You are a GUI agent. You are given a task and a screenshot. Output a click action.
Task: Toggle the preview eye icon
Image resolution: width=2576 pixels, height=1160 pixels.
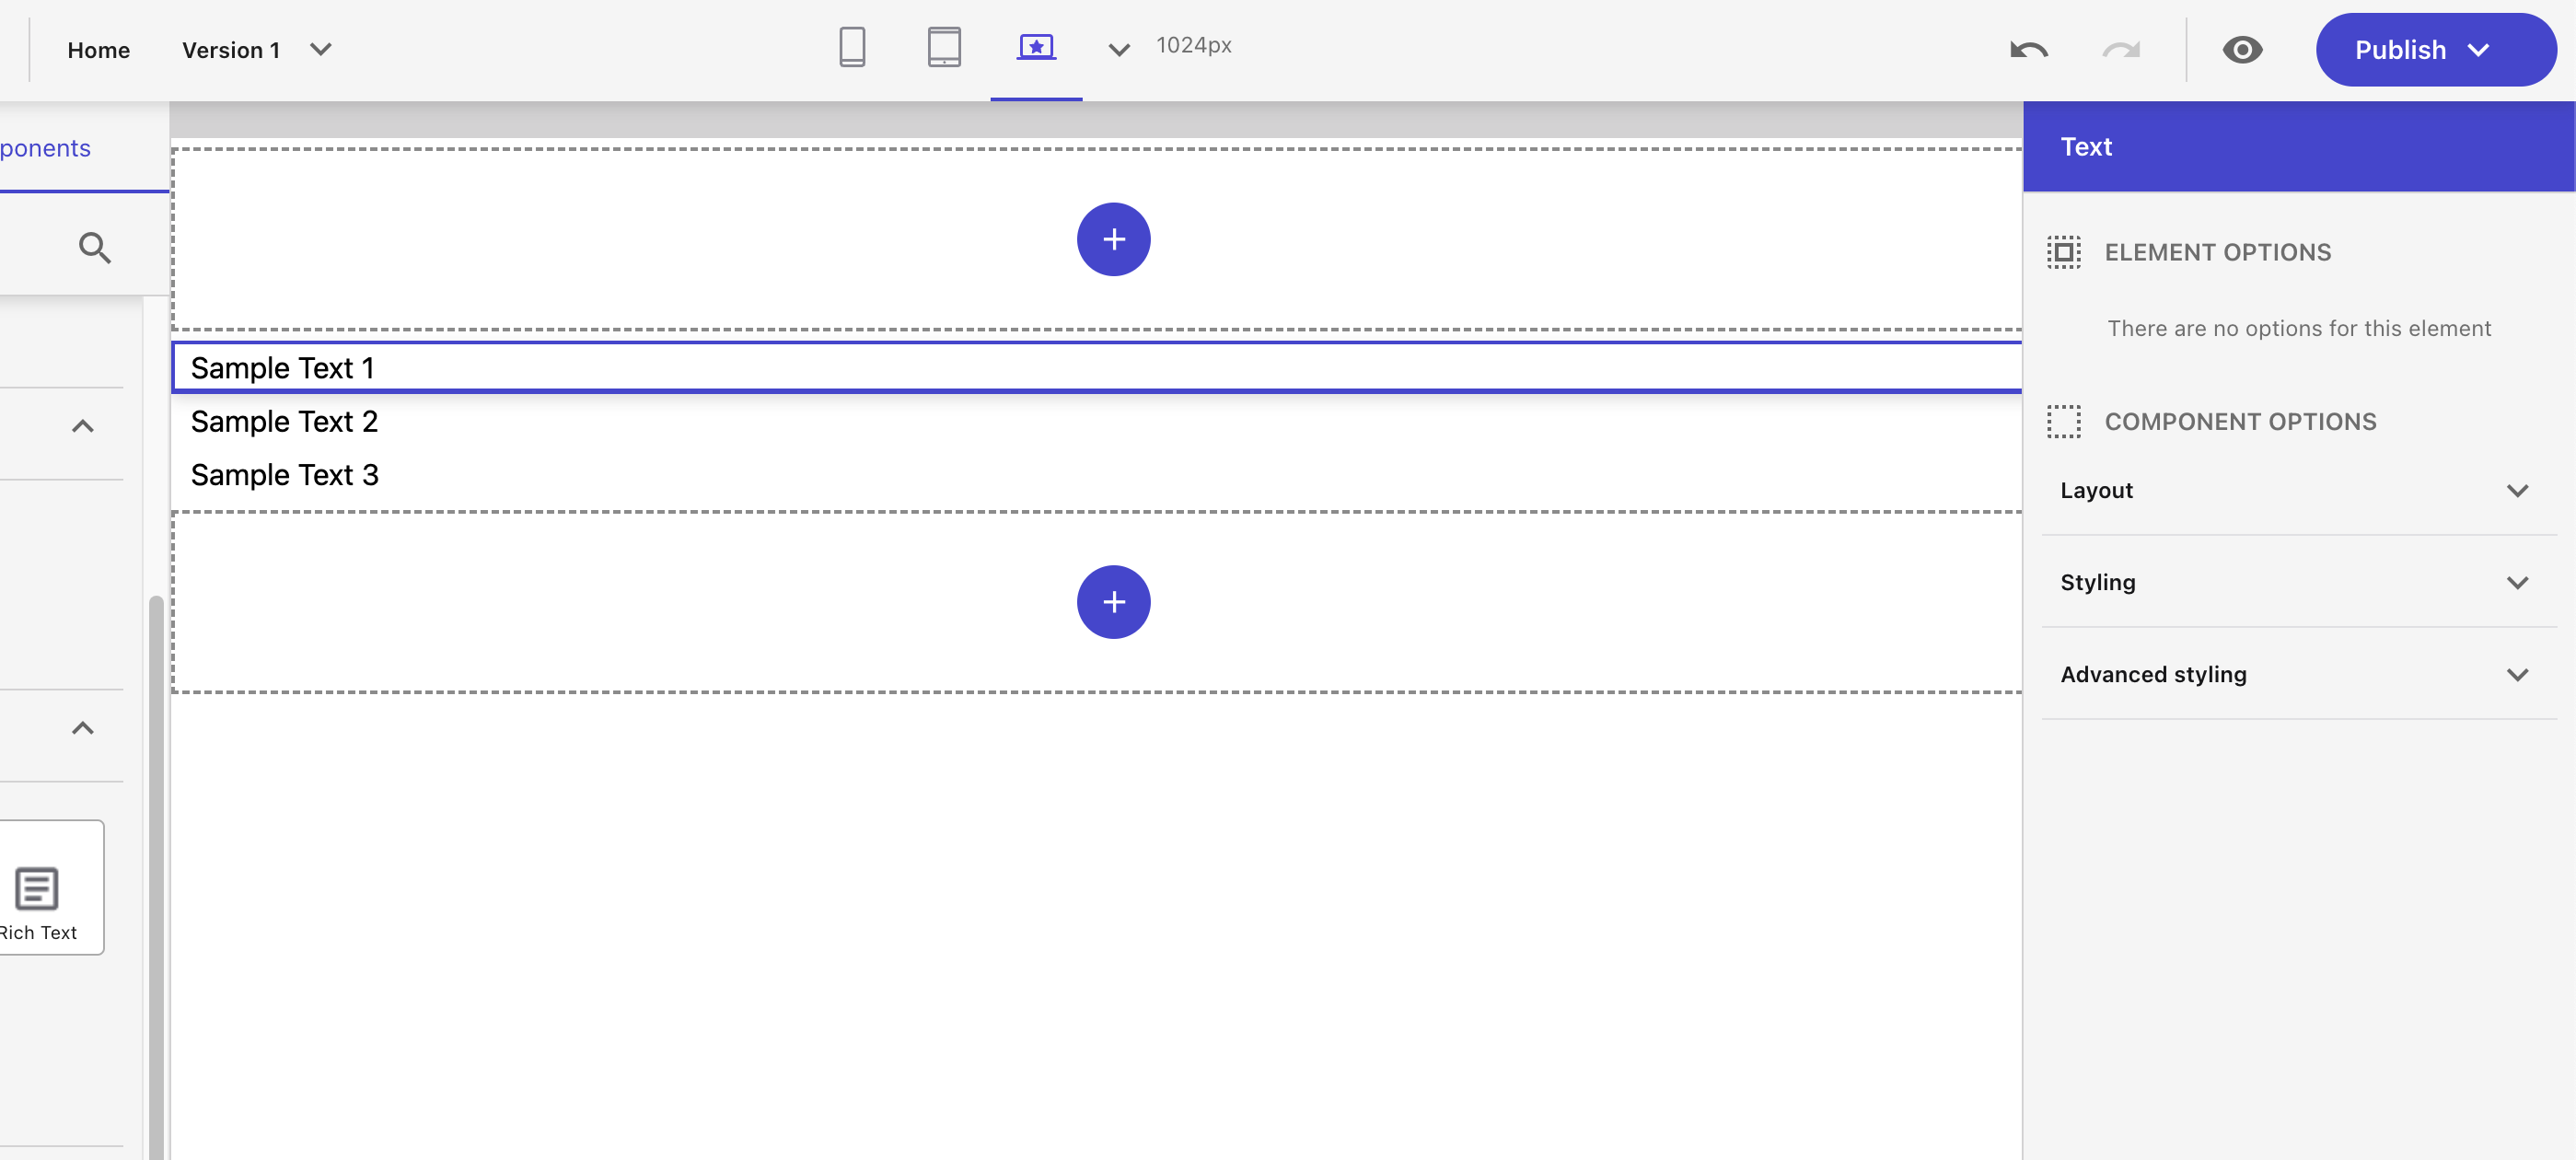tap(2242, 50)
